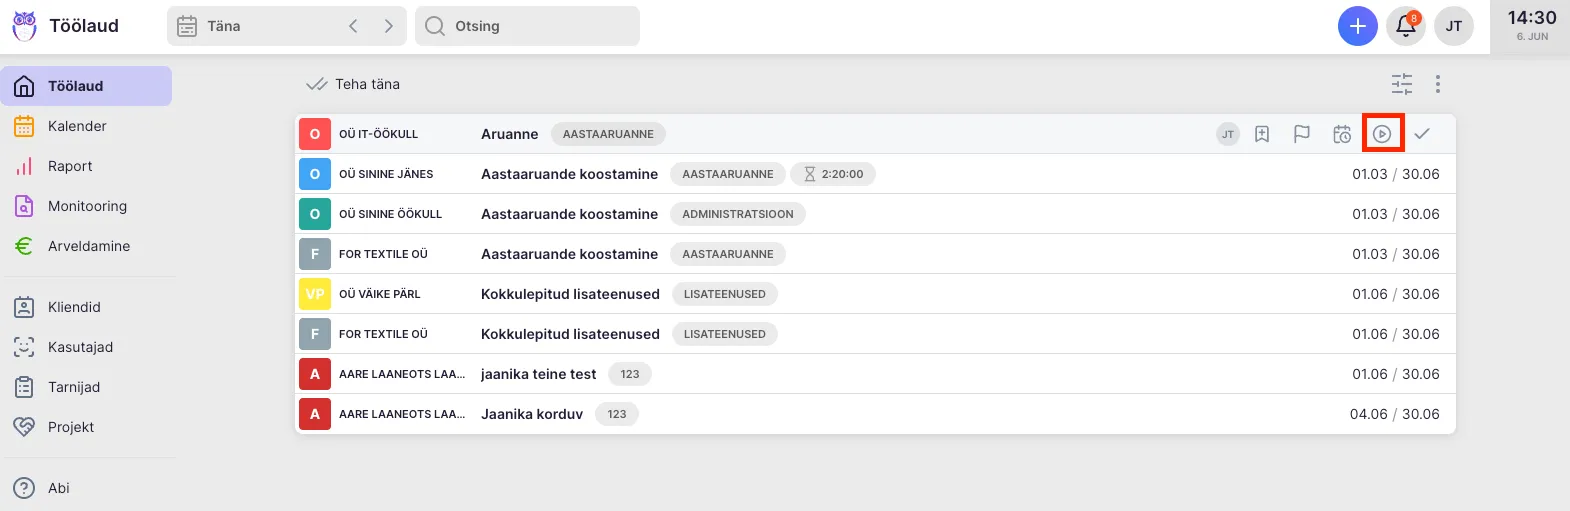
Task: Mark Aruanne task as done with checkmark
Action: [1422, 134]
